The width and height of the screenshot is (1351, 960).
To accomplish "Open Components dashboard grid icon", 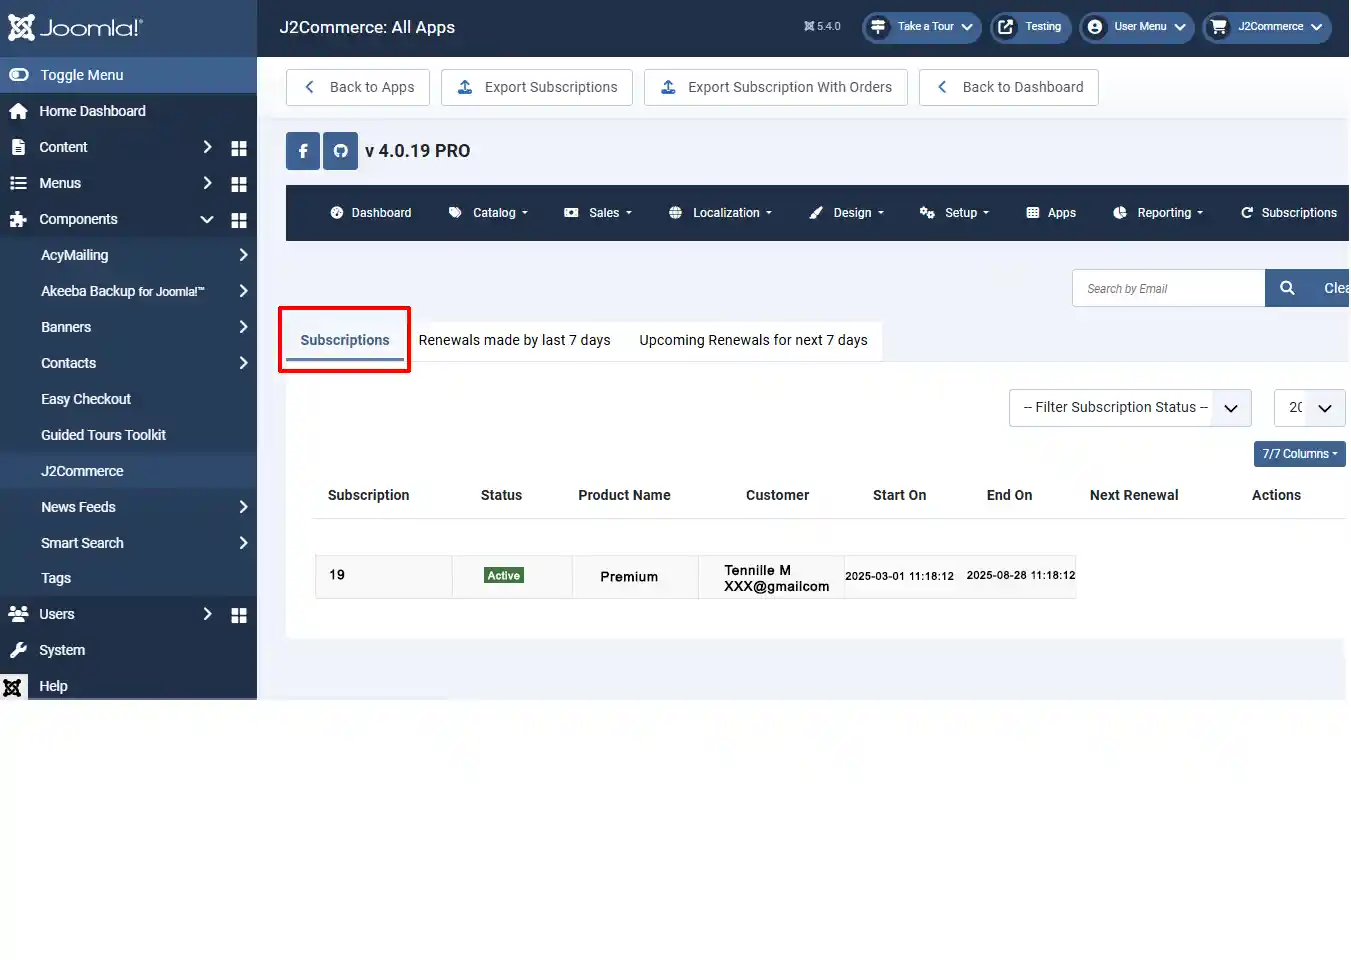I will tap(239, 220).
